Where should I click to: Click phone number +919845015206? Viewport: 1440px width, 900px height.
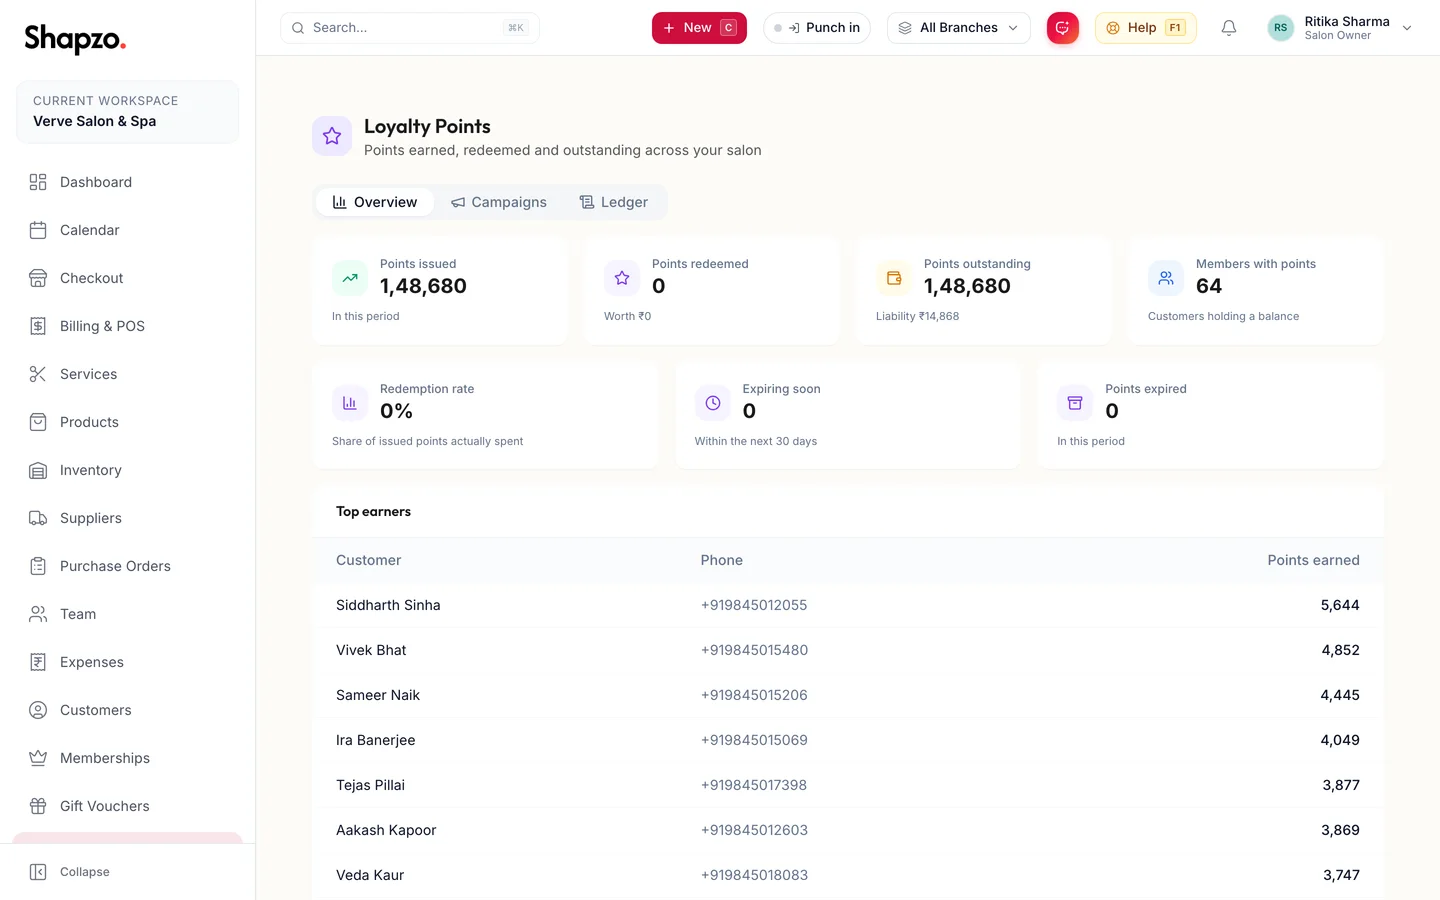[754, 695]
